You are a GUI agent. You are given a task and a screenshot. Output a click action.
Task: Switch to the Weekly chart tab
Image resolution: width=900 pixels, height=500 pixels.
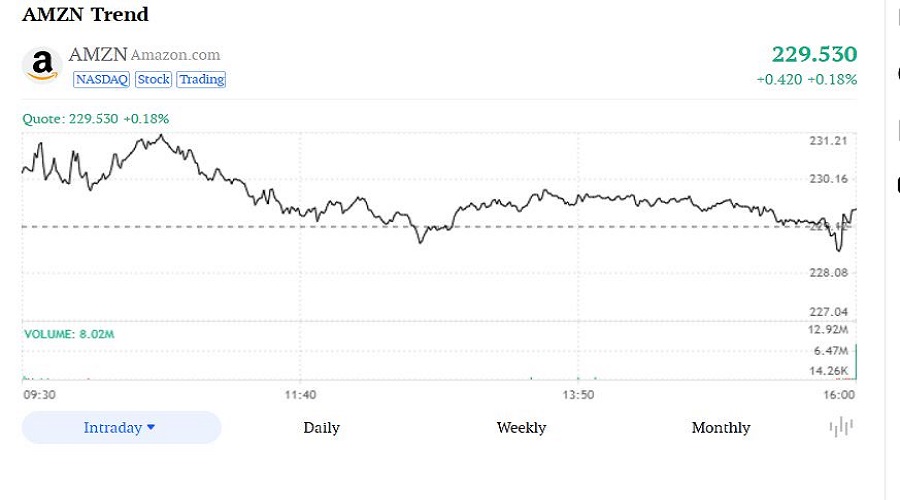(x=521, y=428)
